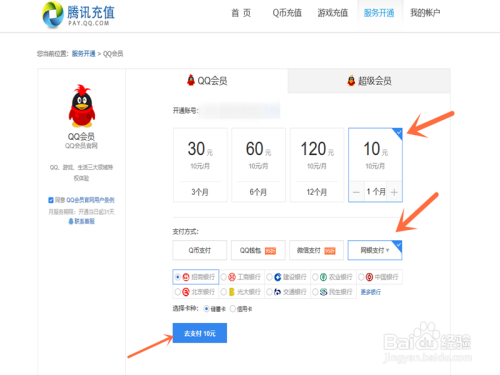
Task: Select the 民生银行 radio button
Action: click(x=315, y=292)
